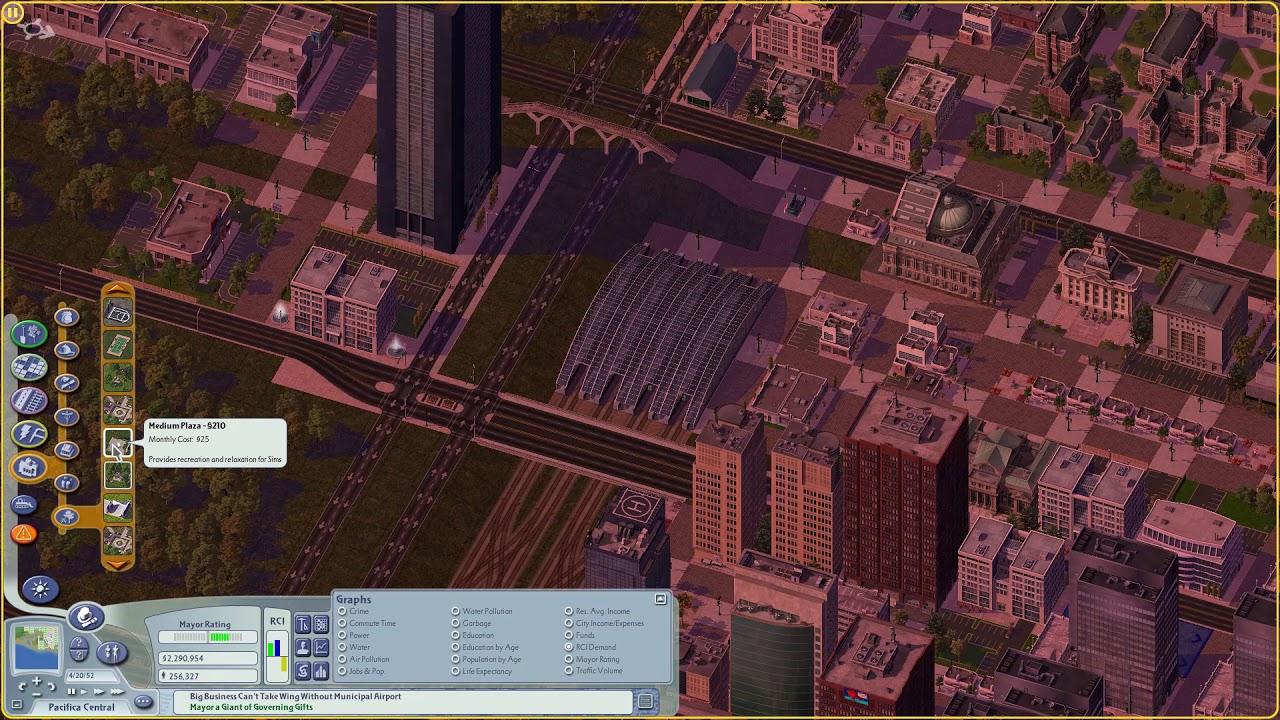Open the budget Simoleon panel

pos(303,671)
